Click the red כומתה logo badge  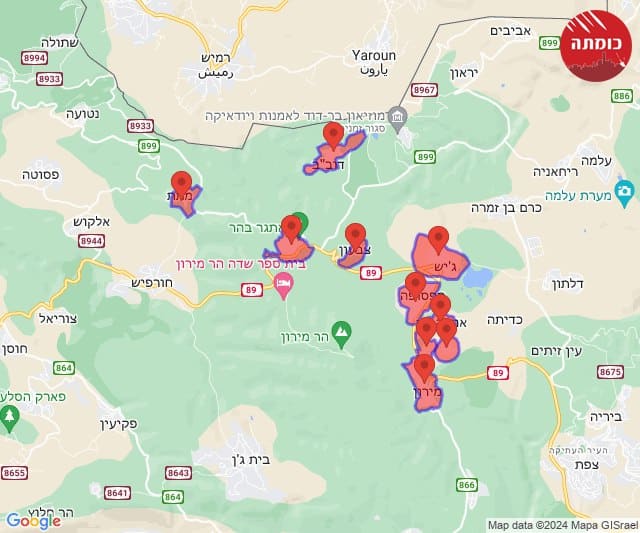click(596, 46)
